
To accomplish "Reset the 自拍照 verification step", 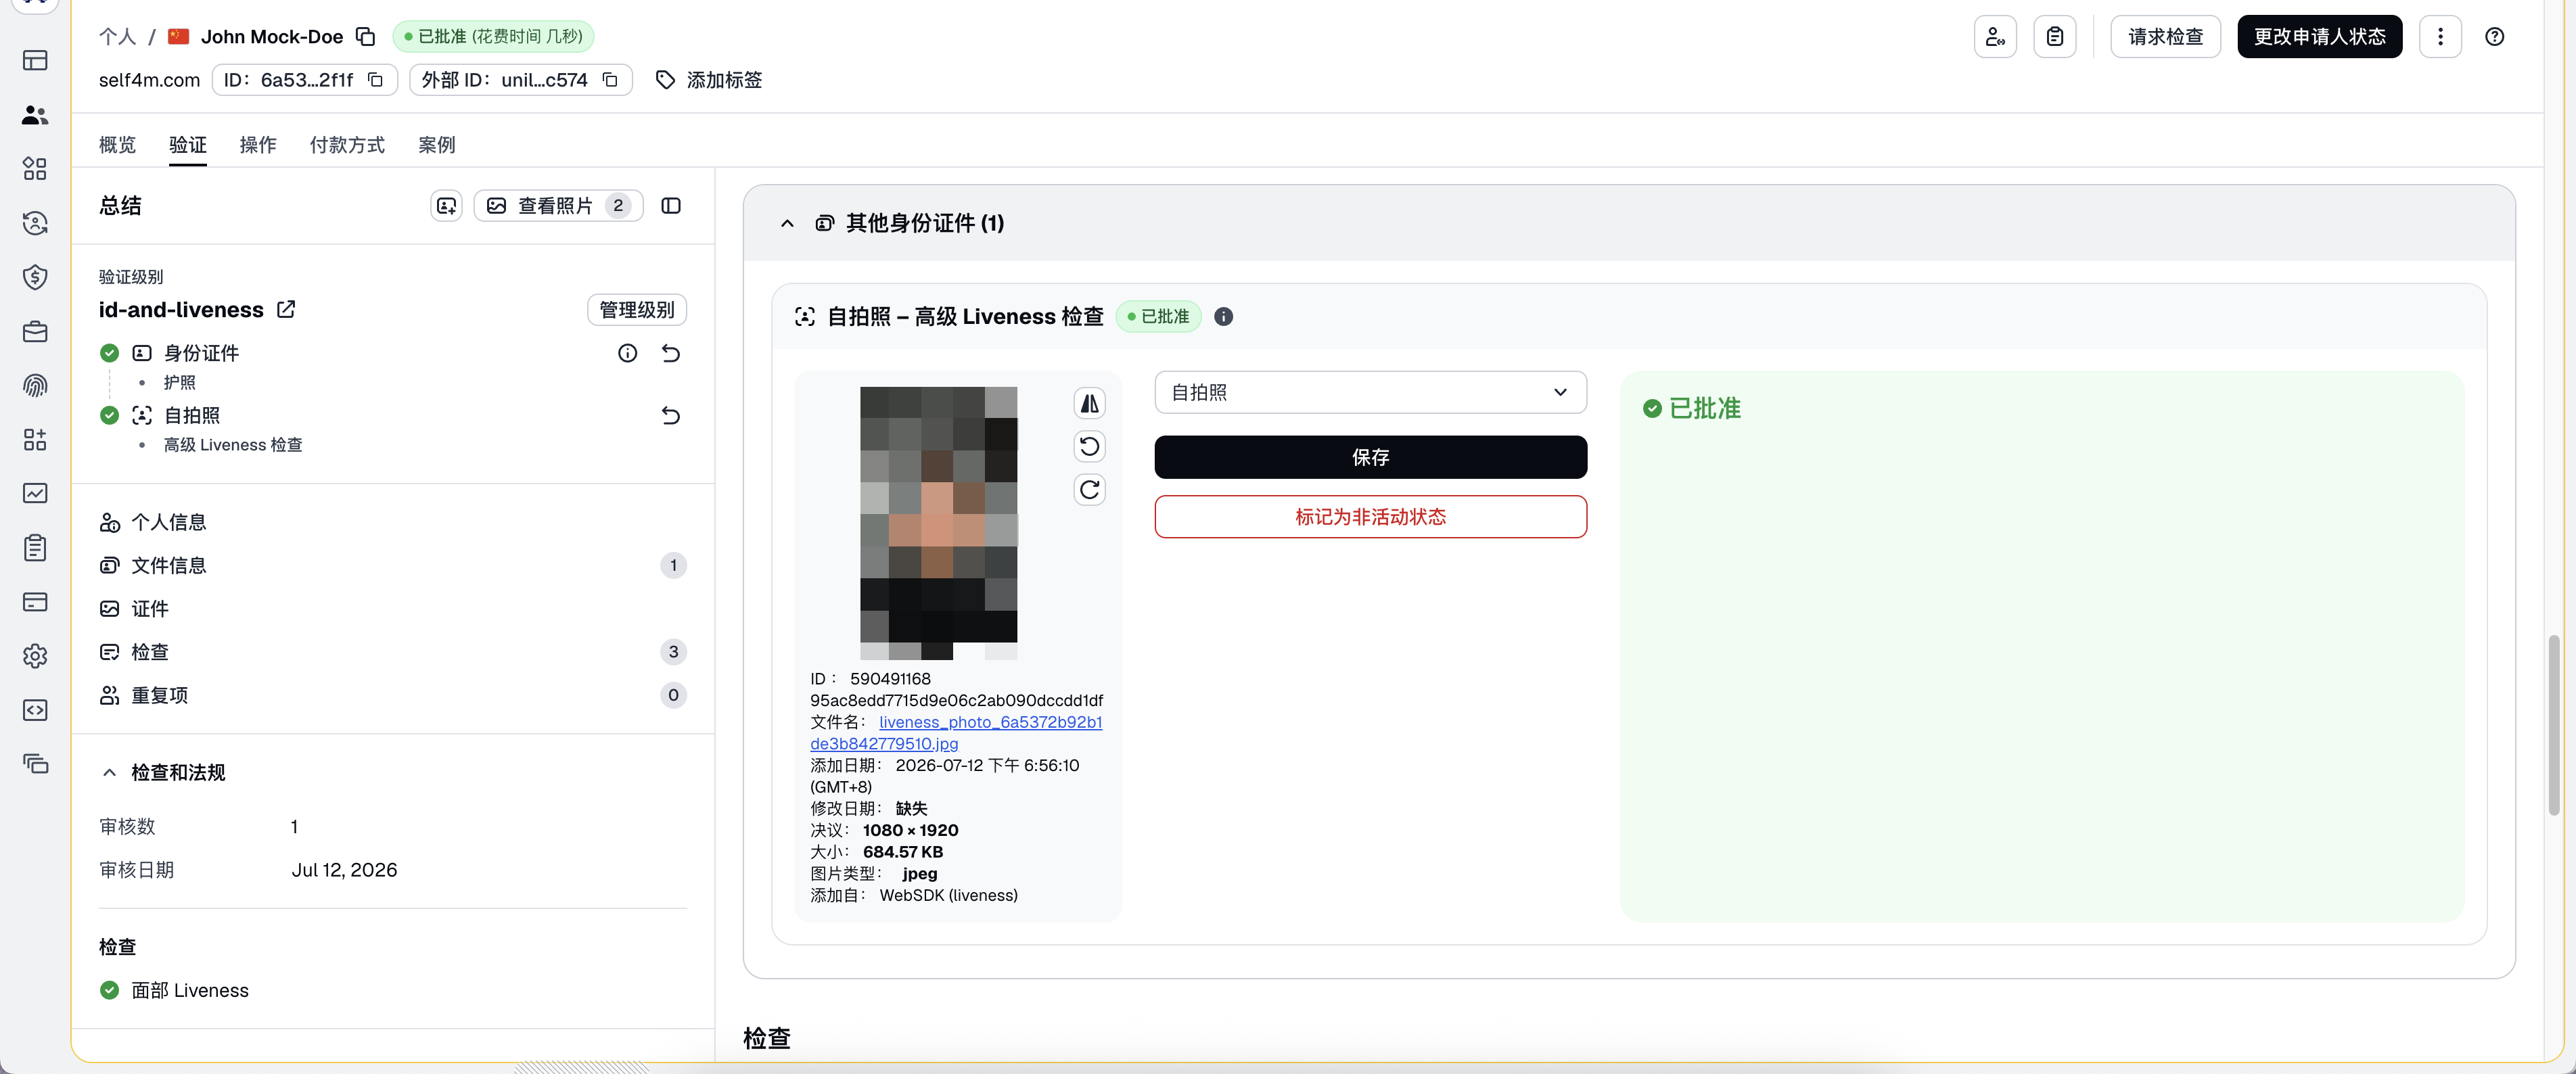I will point(671,416).
